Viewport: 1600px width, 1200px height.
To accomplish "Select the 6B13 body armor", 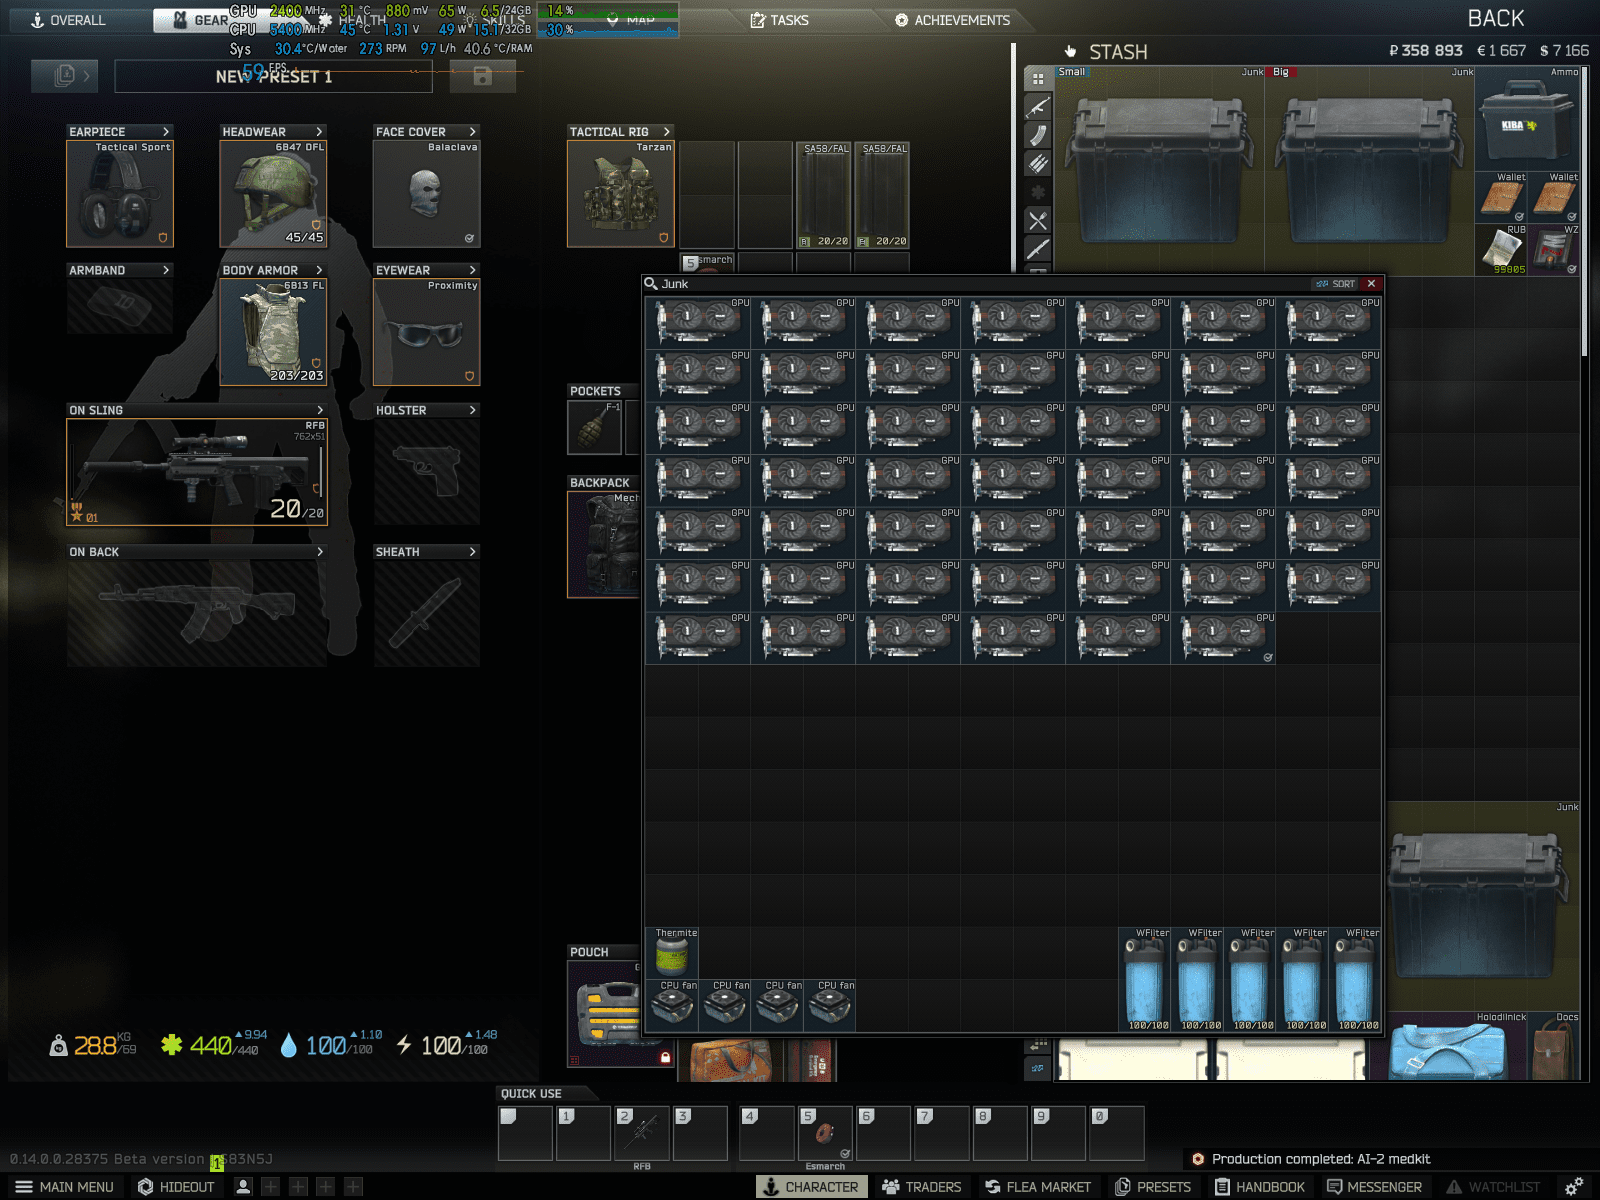I will point(273,332).
